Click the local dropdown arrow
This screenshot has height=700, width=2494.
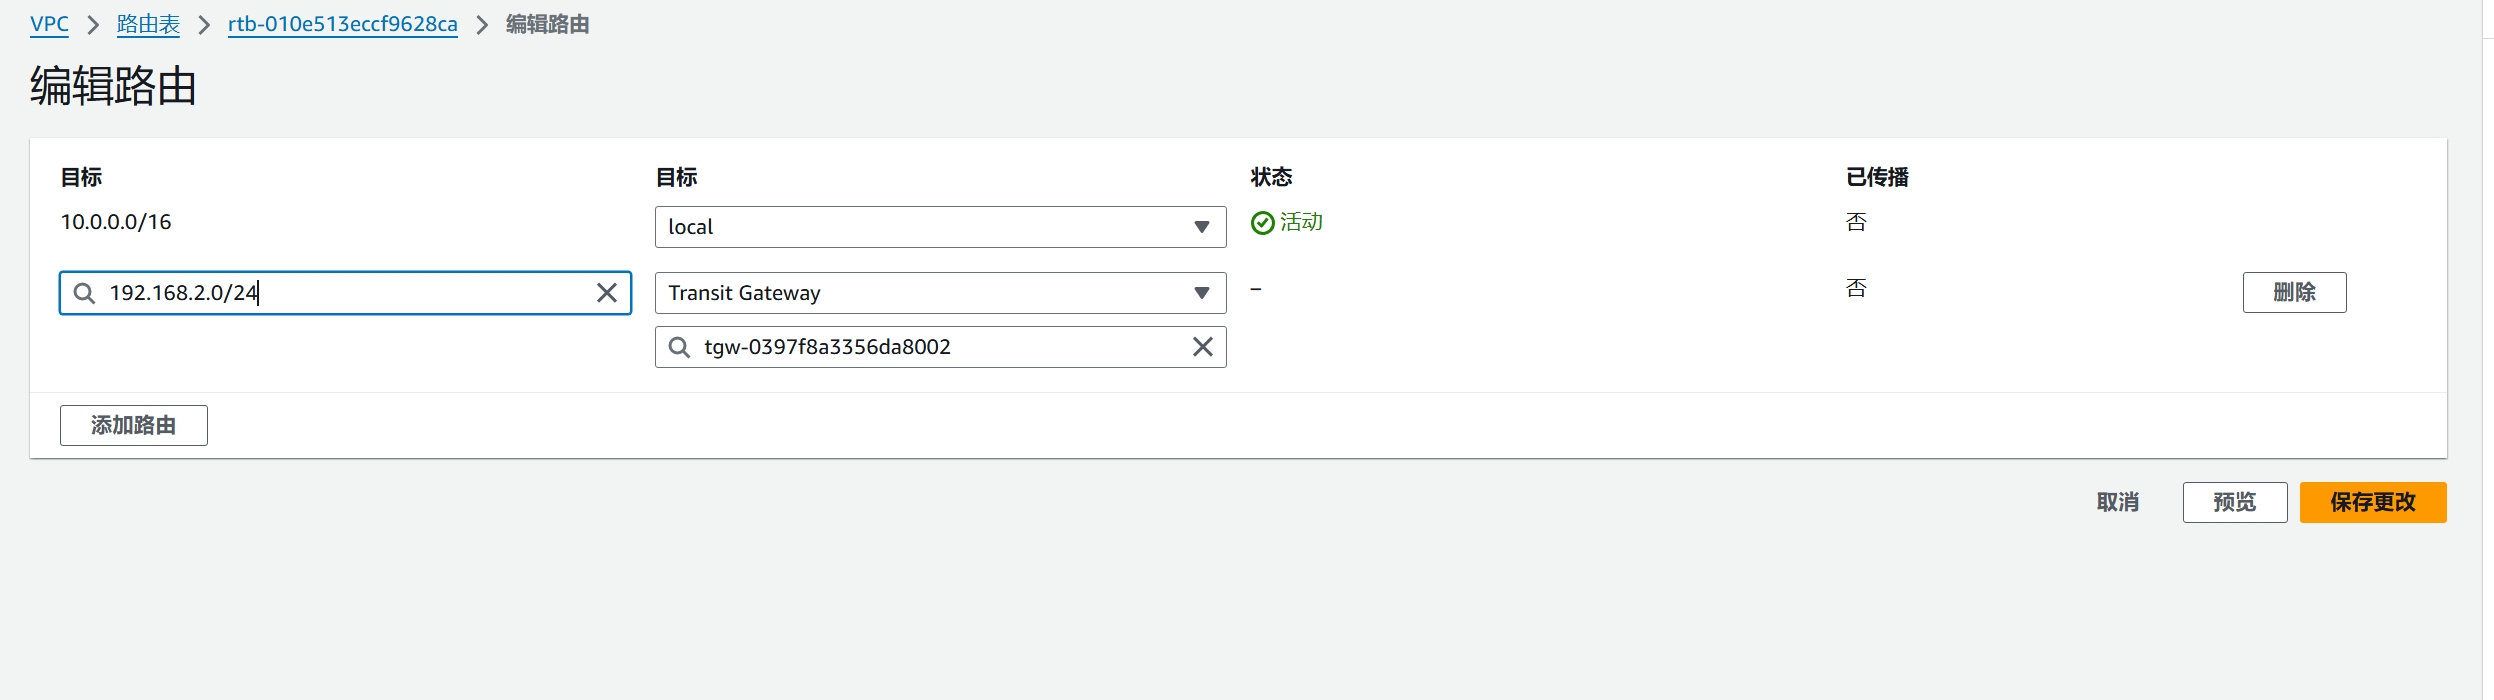pos(1202,227)
